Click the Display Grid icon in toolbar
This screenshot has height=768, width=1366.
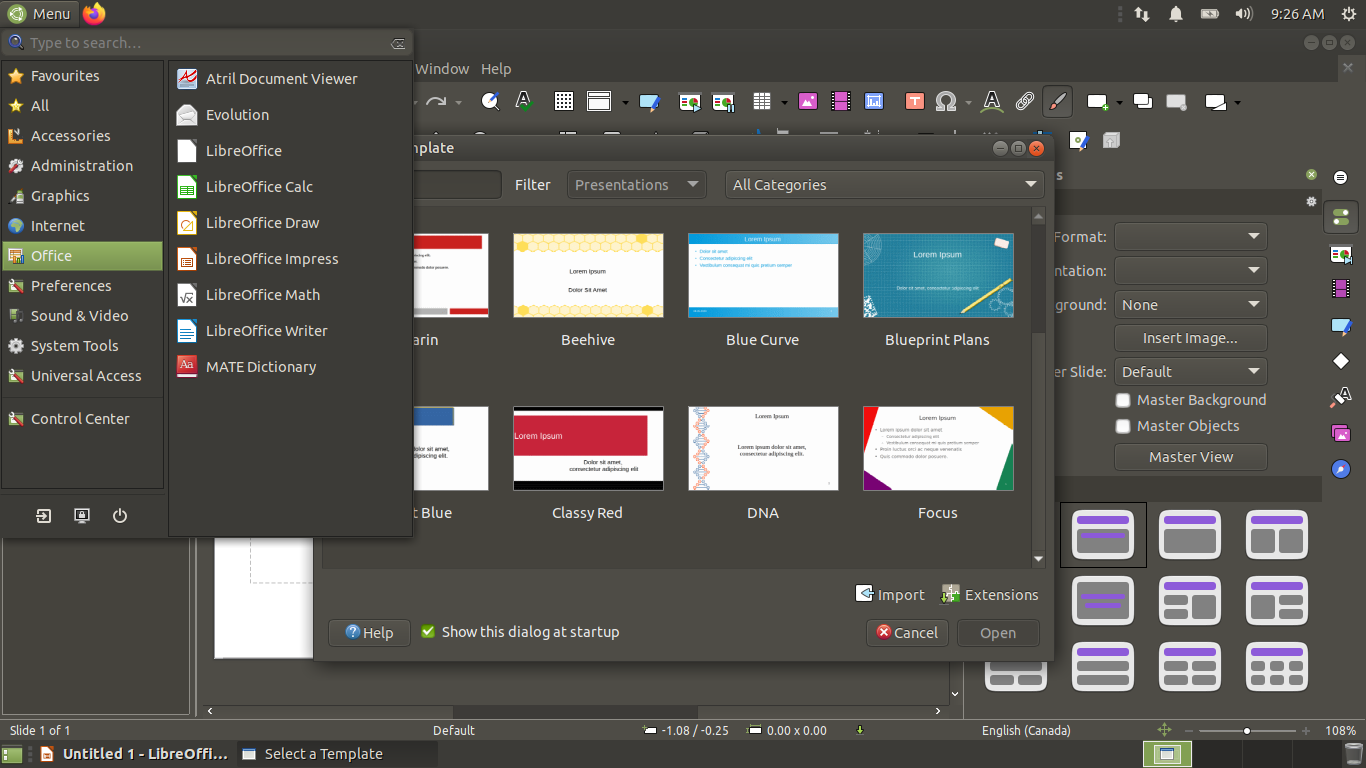tap(564, 101)
